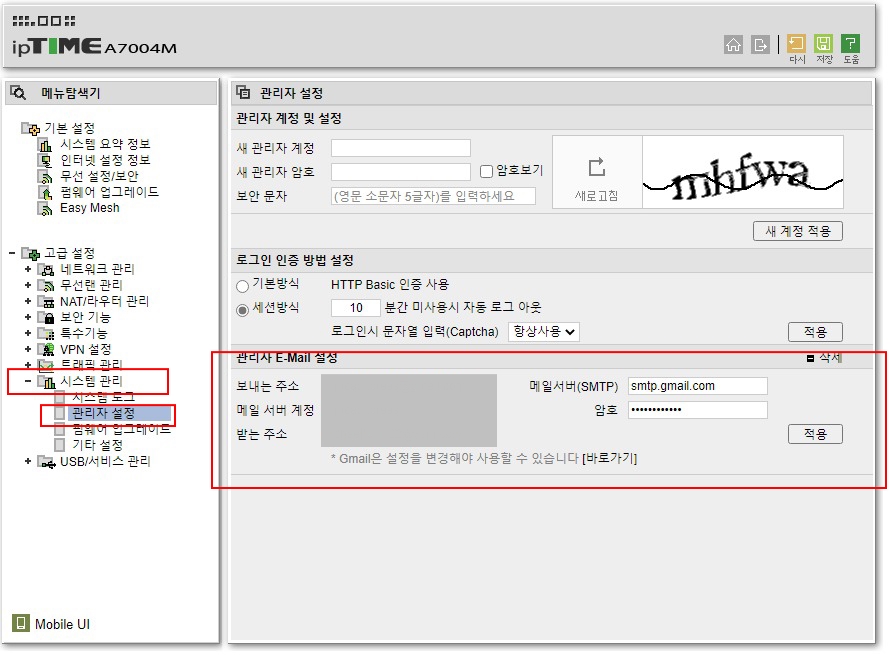Go to router home via house icon
The width and height of the screenshot is (891, 655).
click(733, 44)
